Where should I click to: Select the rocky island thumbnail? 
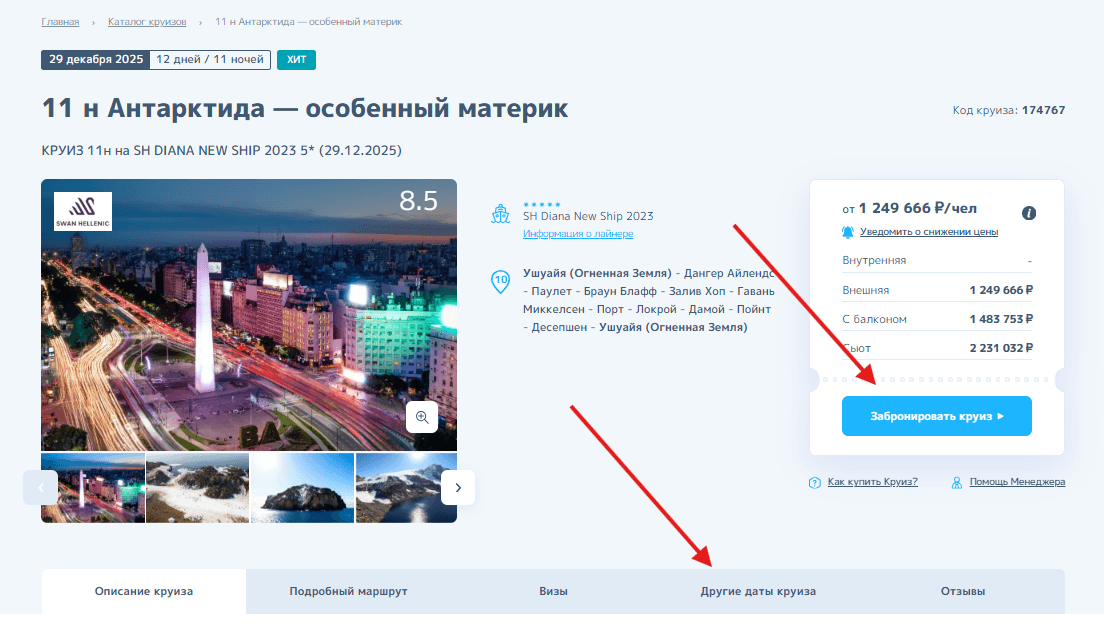(x=302, y=488)
